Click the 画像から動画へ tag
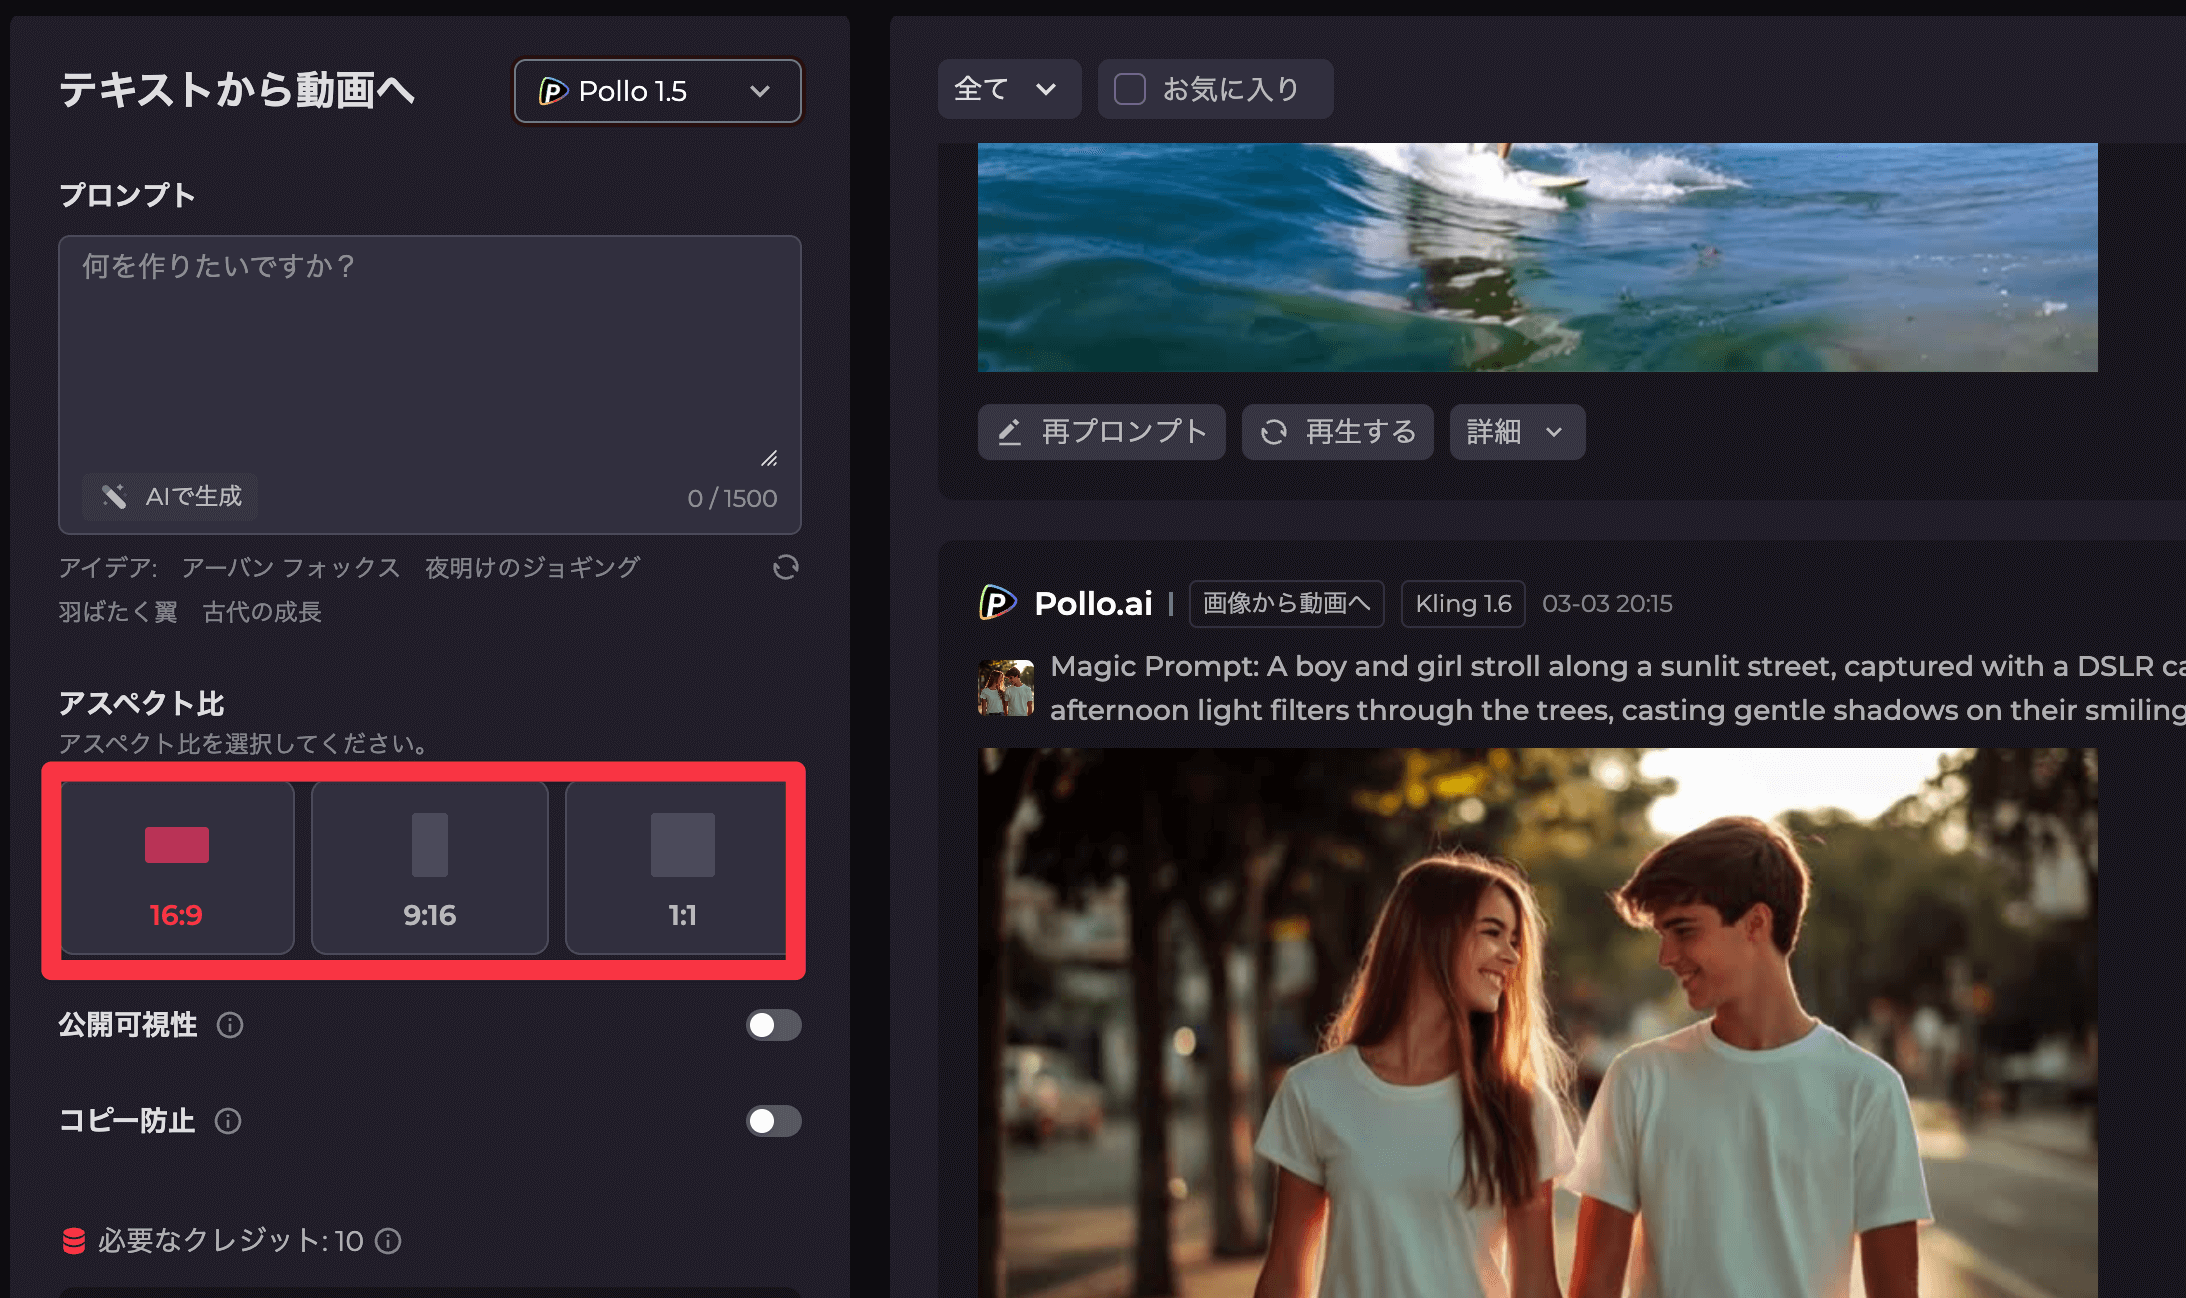 (1286, 604)
